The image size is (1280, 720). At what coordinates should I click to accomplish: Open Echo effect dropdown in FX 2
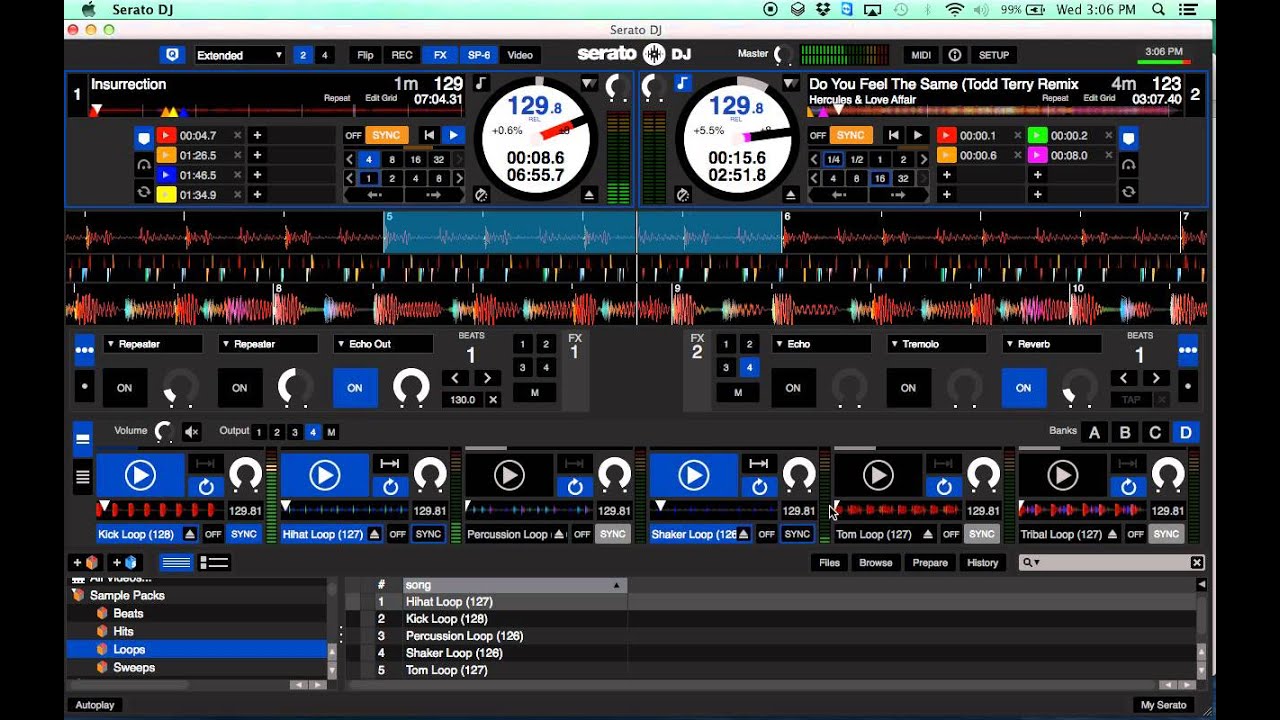822,344
